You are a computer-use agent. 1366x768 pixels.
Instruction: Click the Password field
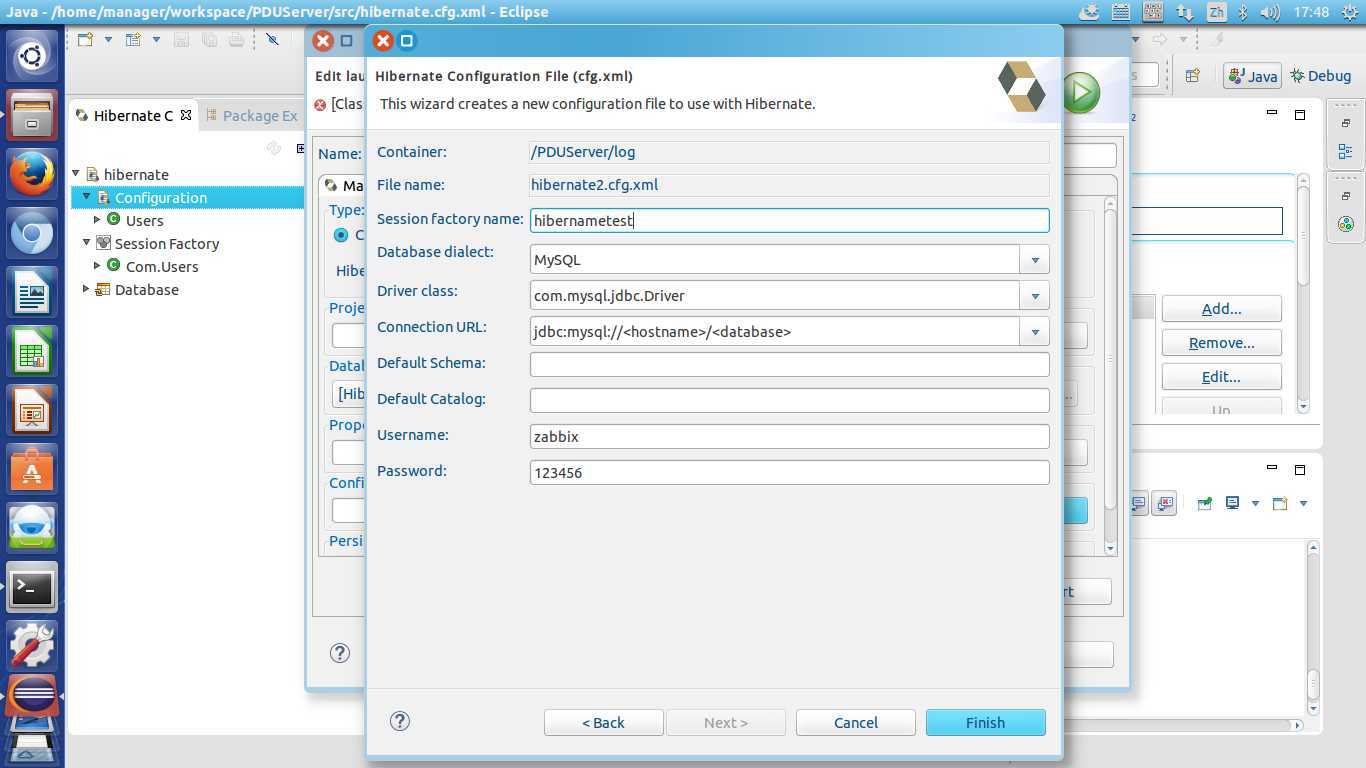789,472
